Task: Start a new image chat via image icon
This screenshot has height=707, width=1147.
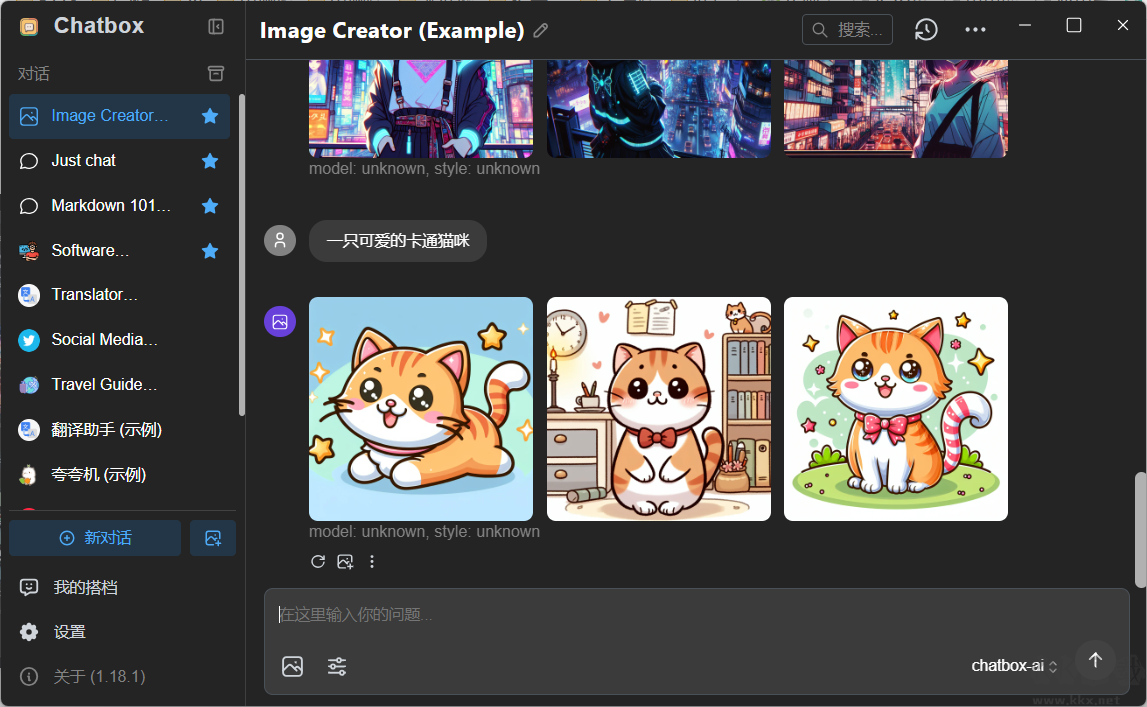Action: [212, 538]
